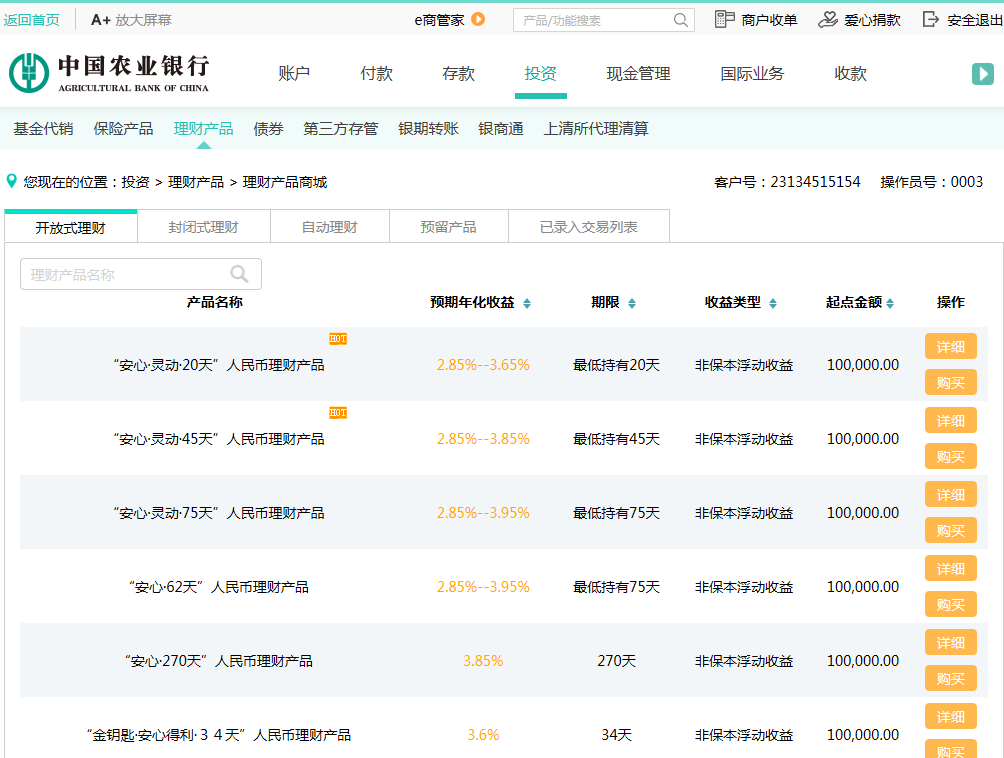Switch to the 自动理财 tab
This screenshot has height=758, width=1004.
(x=330, y=227)
